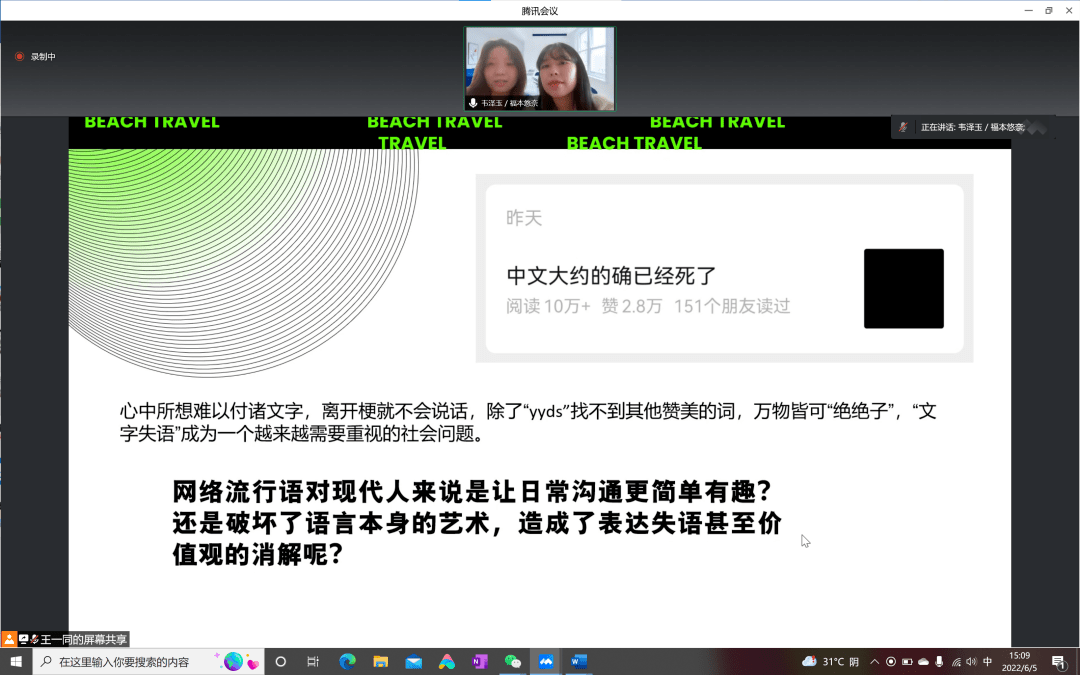Expand hidden system tray icons chevron
The image size is (1080, 675).
point(875,662)
